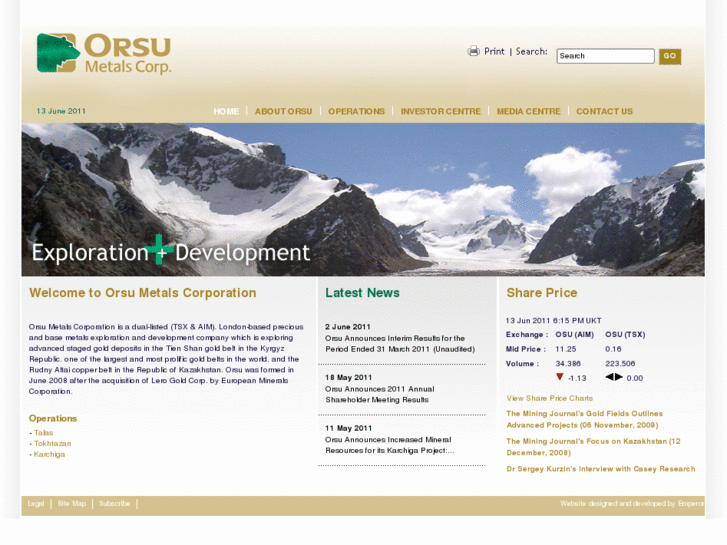Image resolution: width=727 pixels, height=545 pixels.
Task: Open Dr Sergey Kurzin's interview link
Action: tap(600, 469)
